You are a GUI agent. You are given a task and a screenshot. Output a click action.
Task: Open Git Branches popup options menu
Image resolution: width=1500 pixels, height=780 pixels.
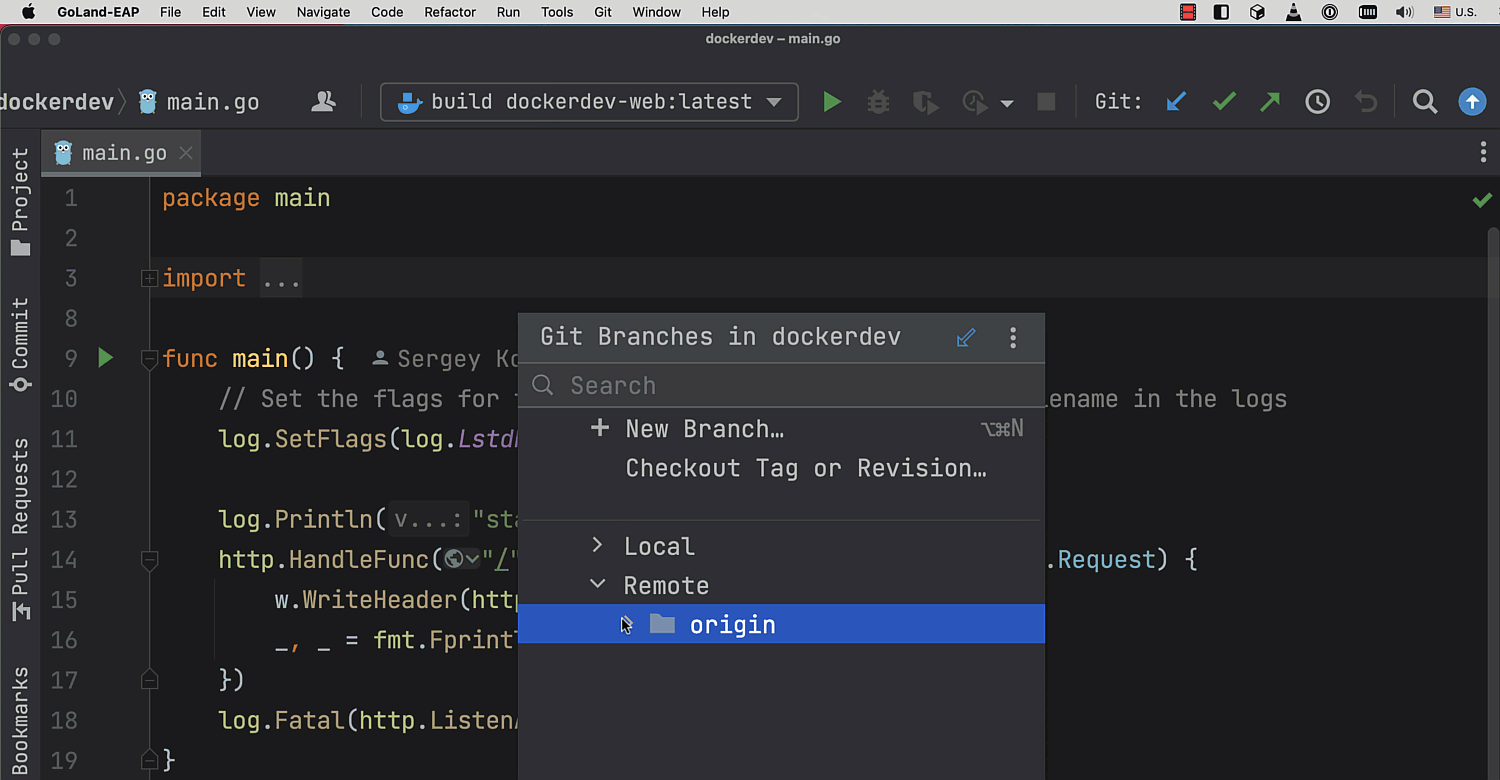pyautogui.click(x=1013, y=337)
